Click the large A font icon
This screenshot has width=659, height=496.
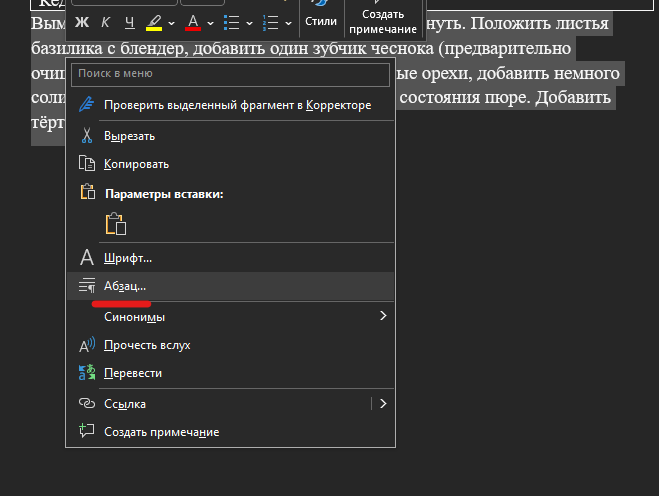(87, 257)
